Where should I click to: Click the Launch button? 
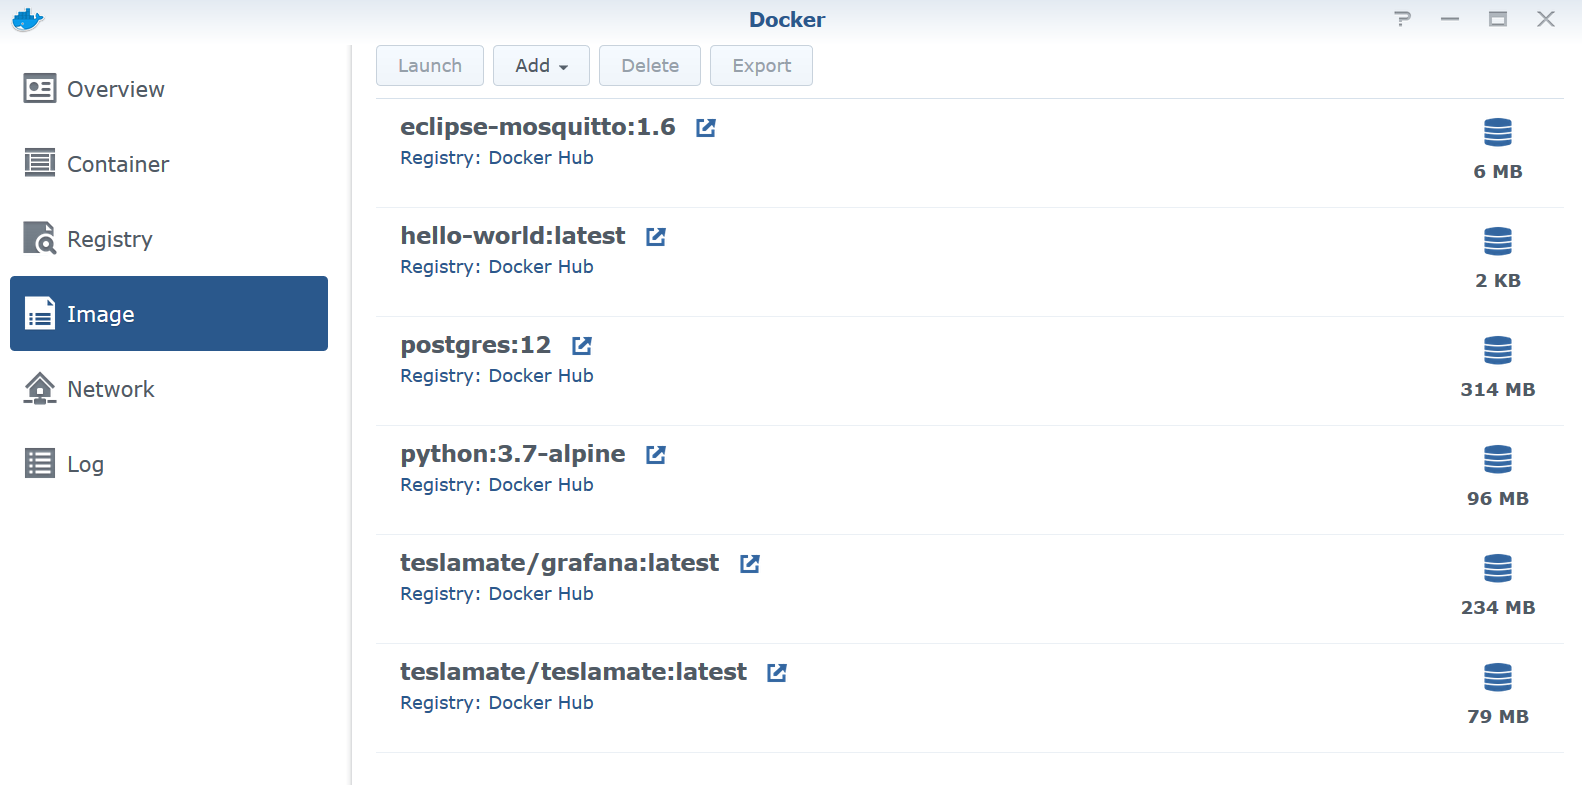tap(430, 66)
